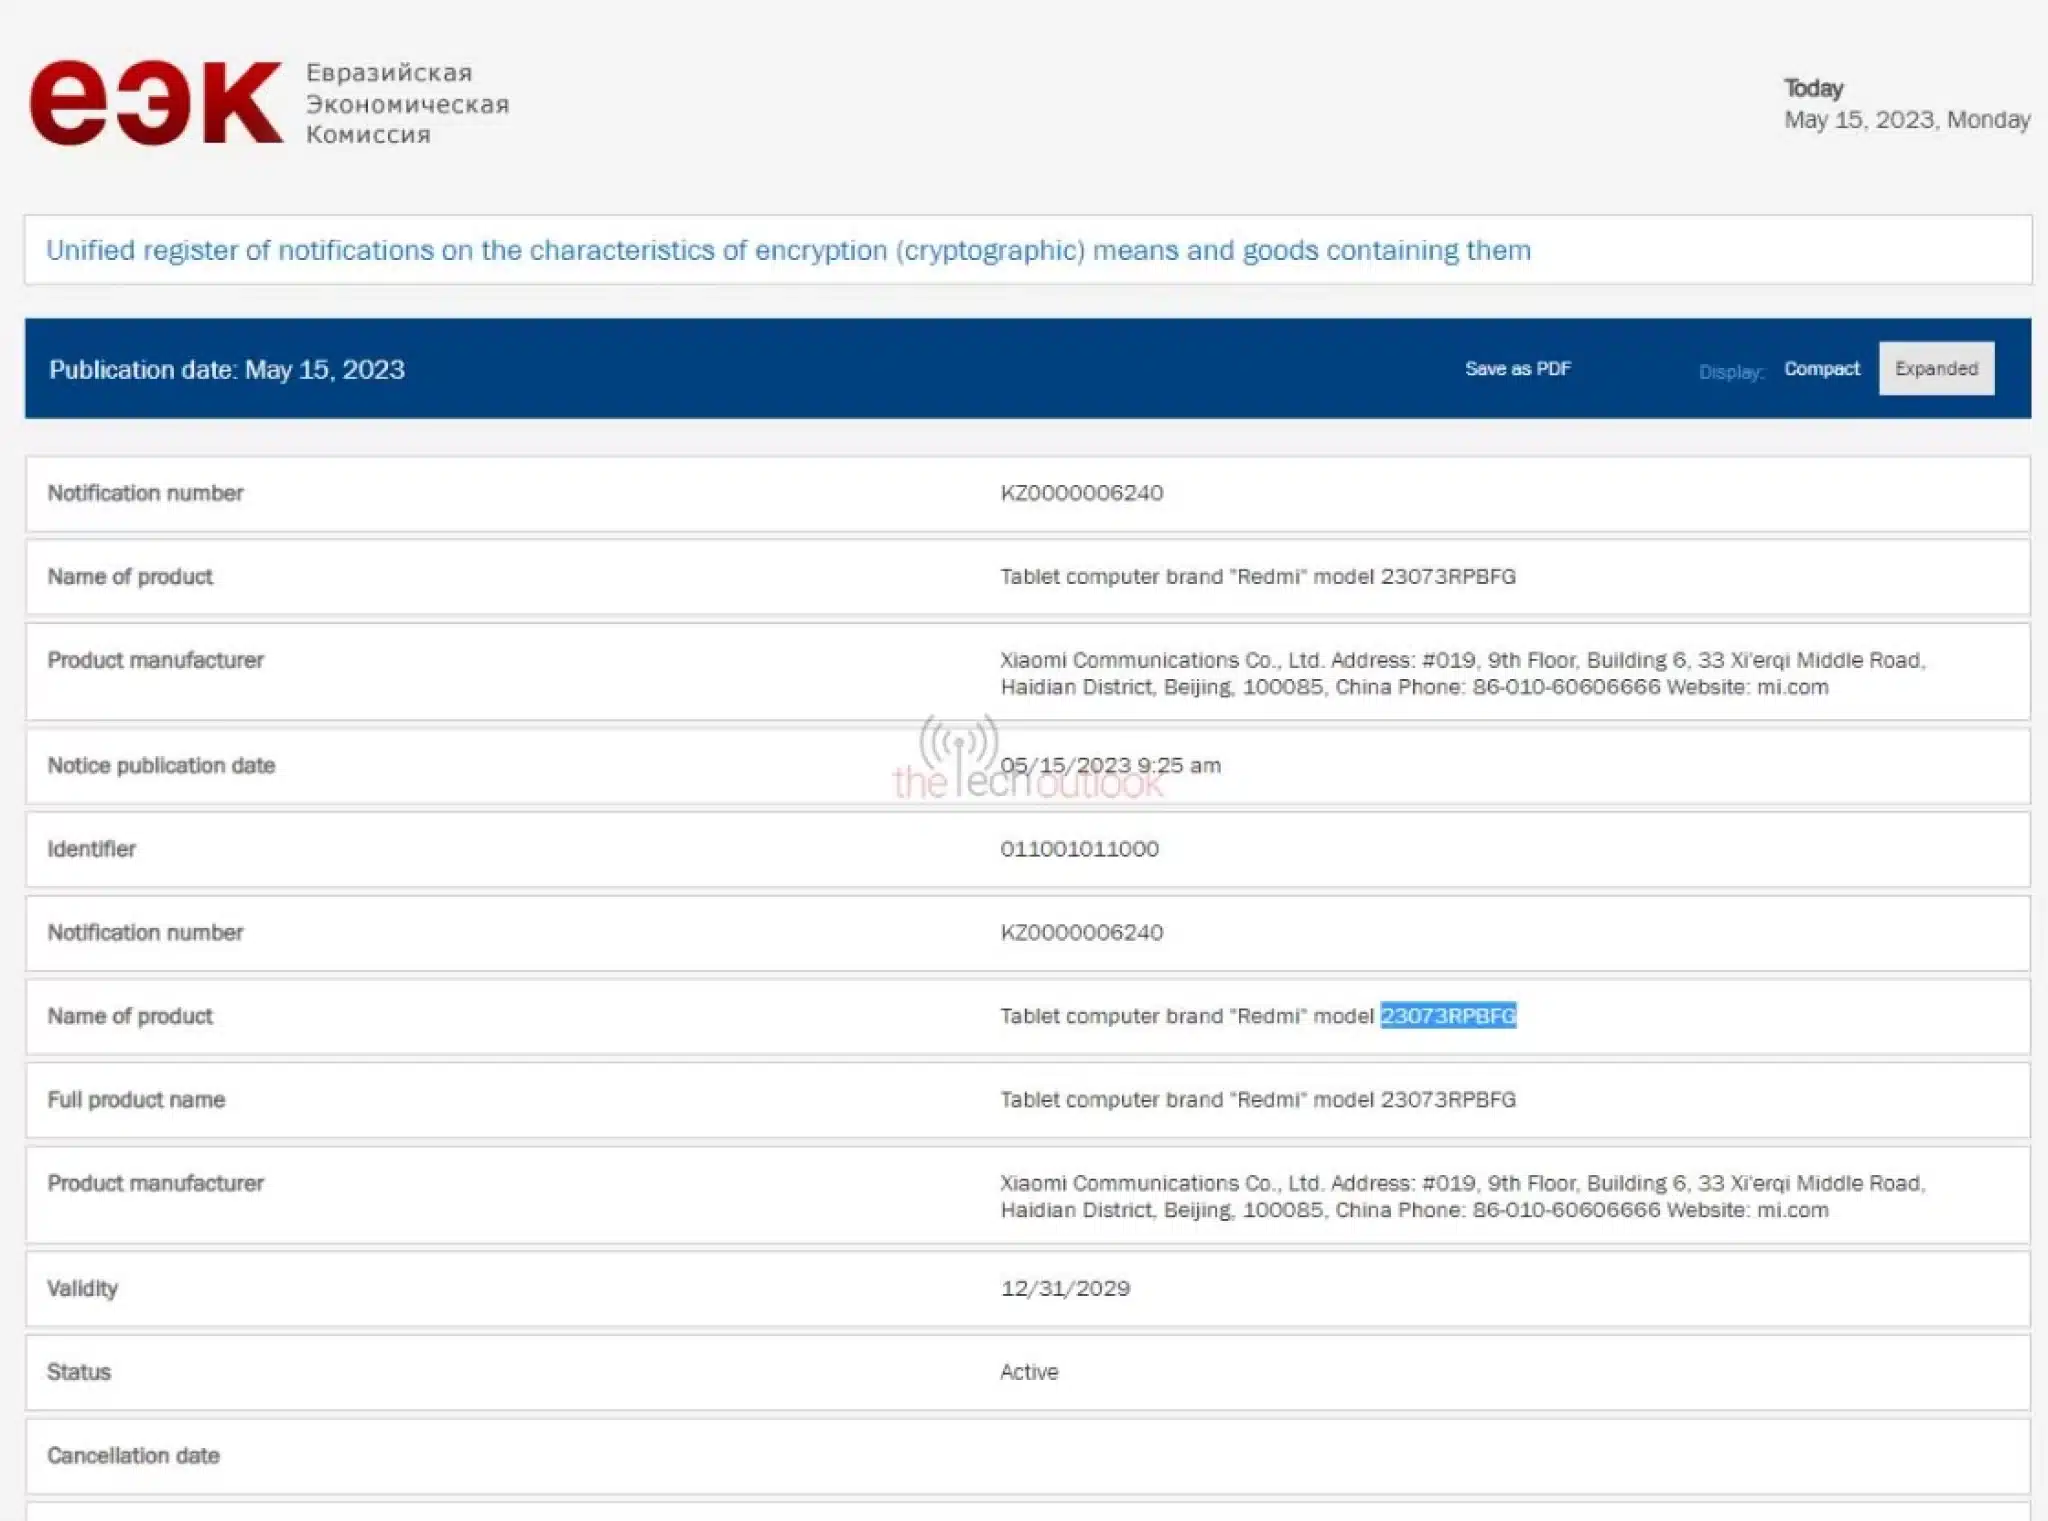Image resolution: width=2048 pixels, height=1521 pixels.
Task: Click the Full product name row value
Action: pos(1257,1100)
